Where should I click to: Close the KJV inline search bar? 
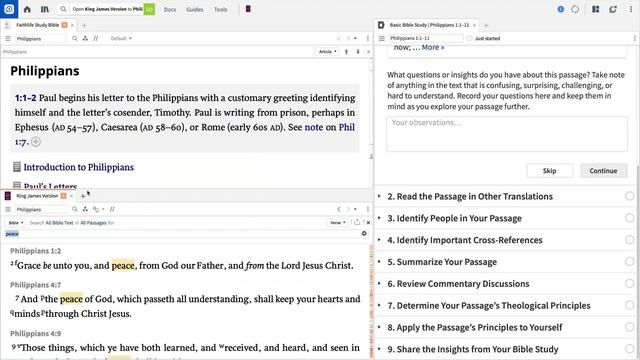368,222
